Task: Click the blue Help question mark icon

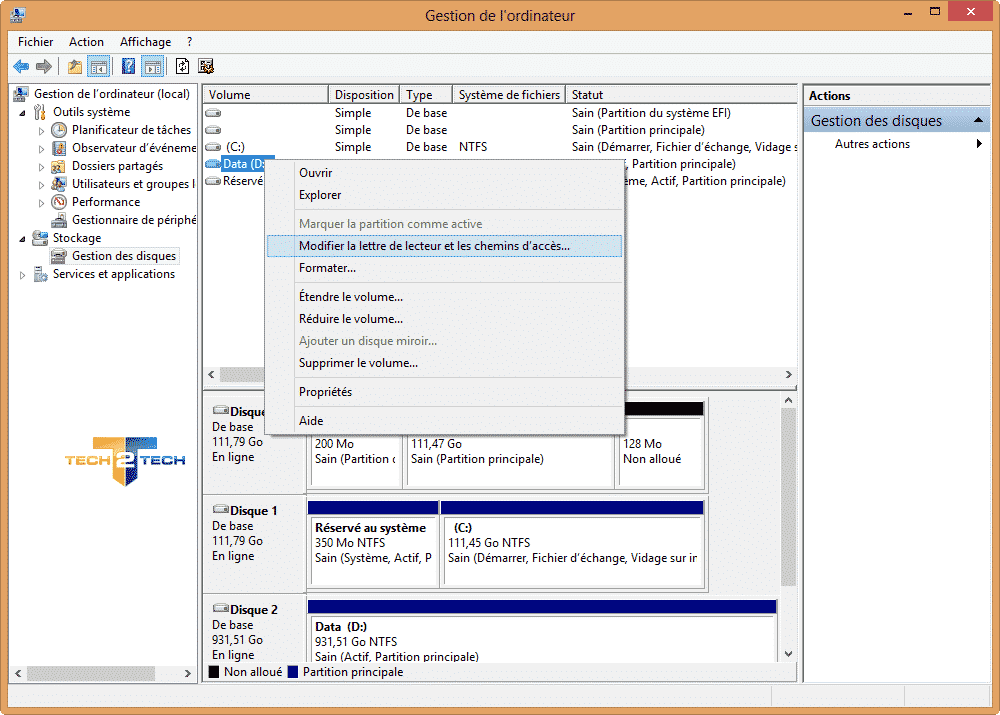Action: pos(128,67)
